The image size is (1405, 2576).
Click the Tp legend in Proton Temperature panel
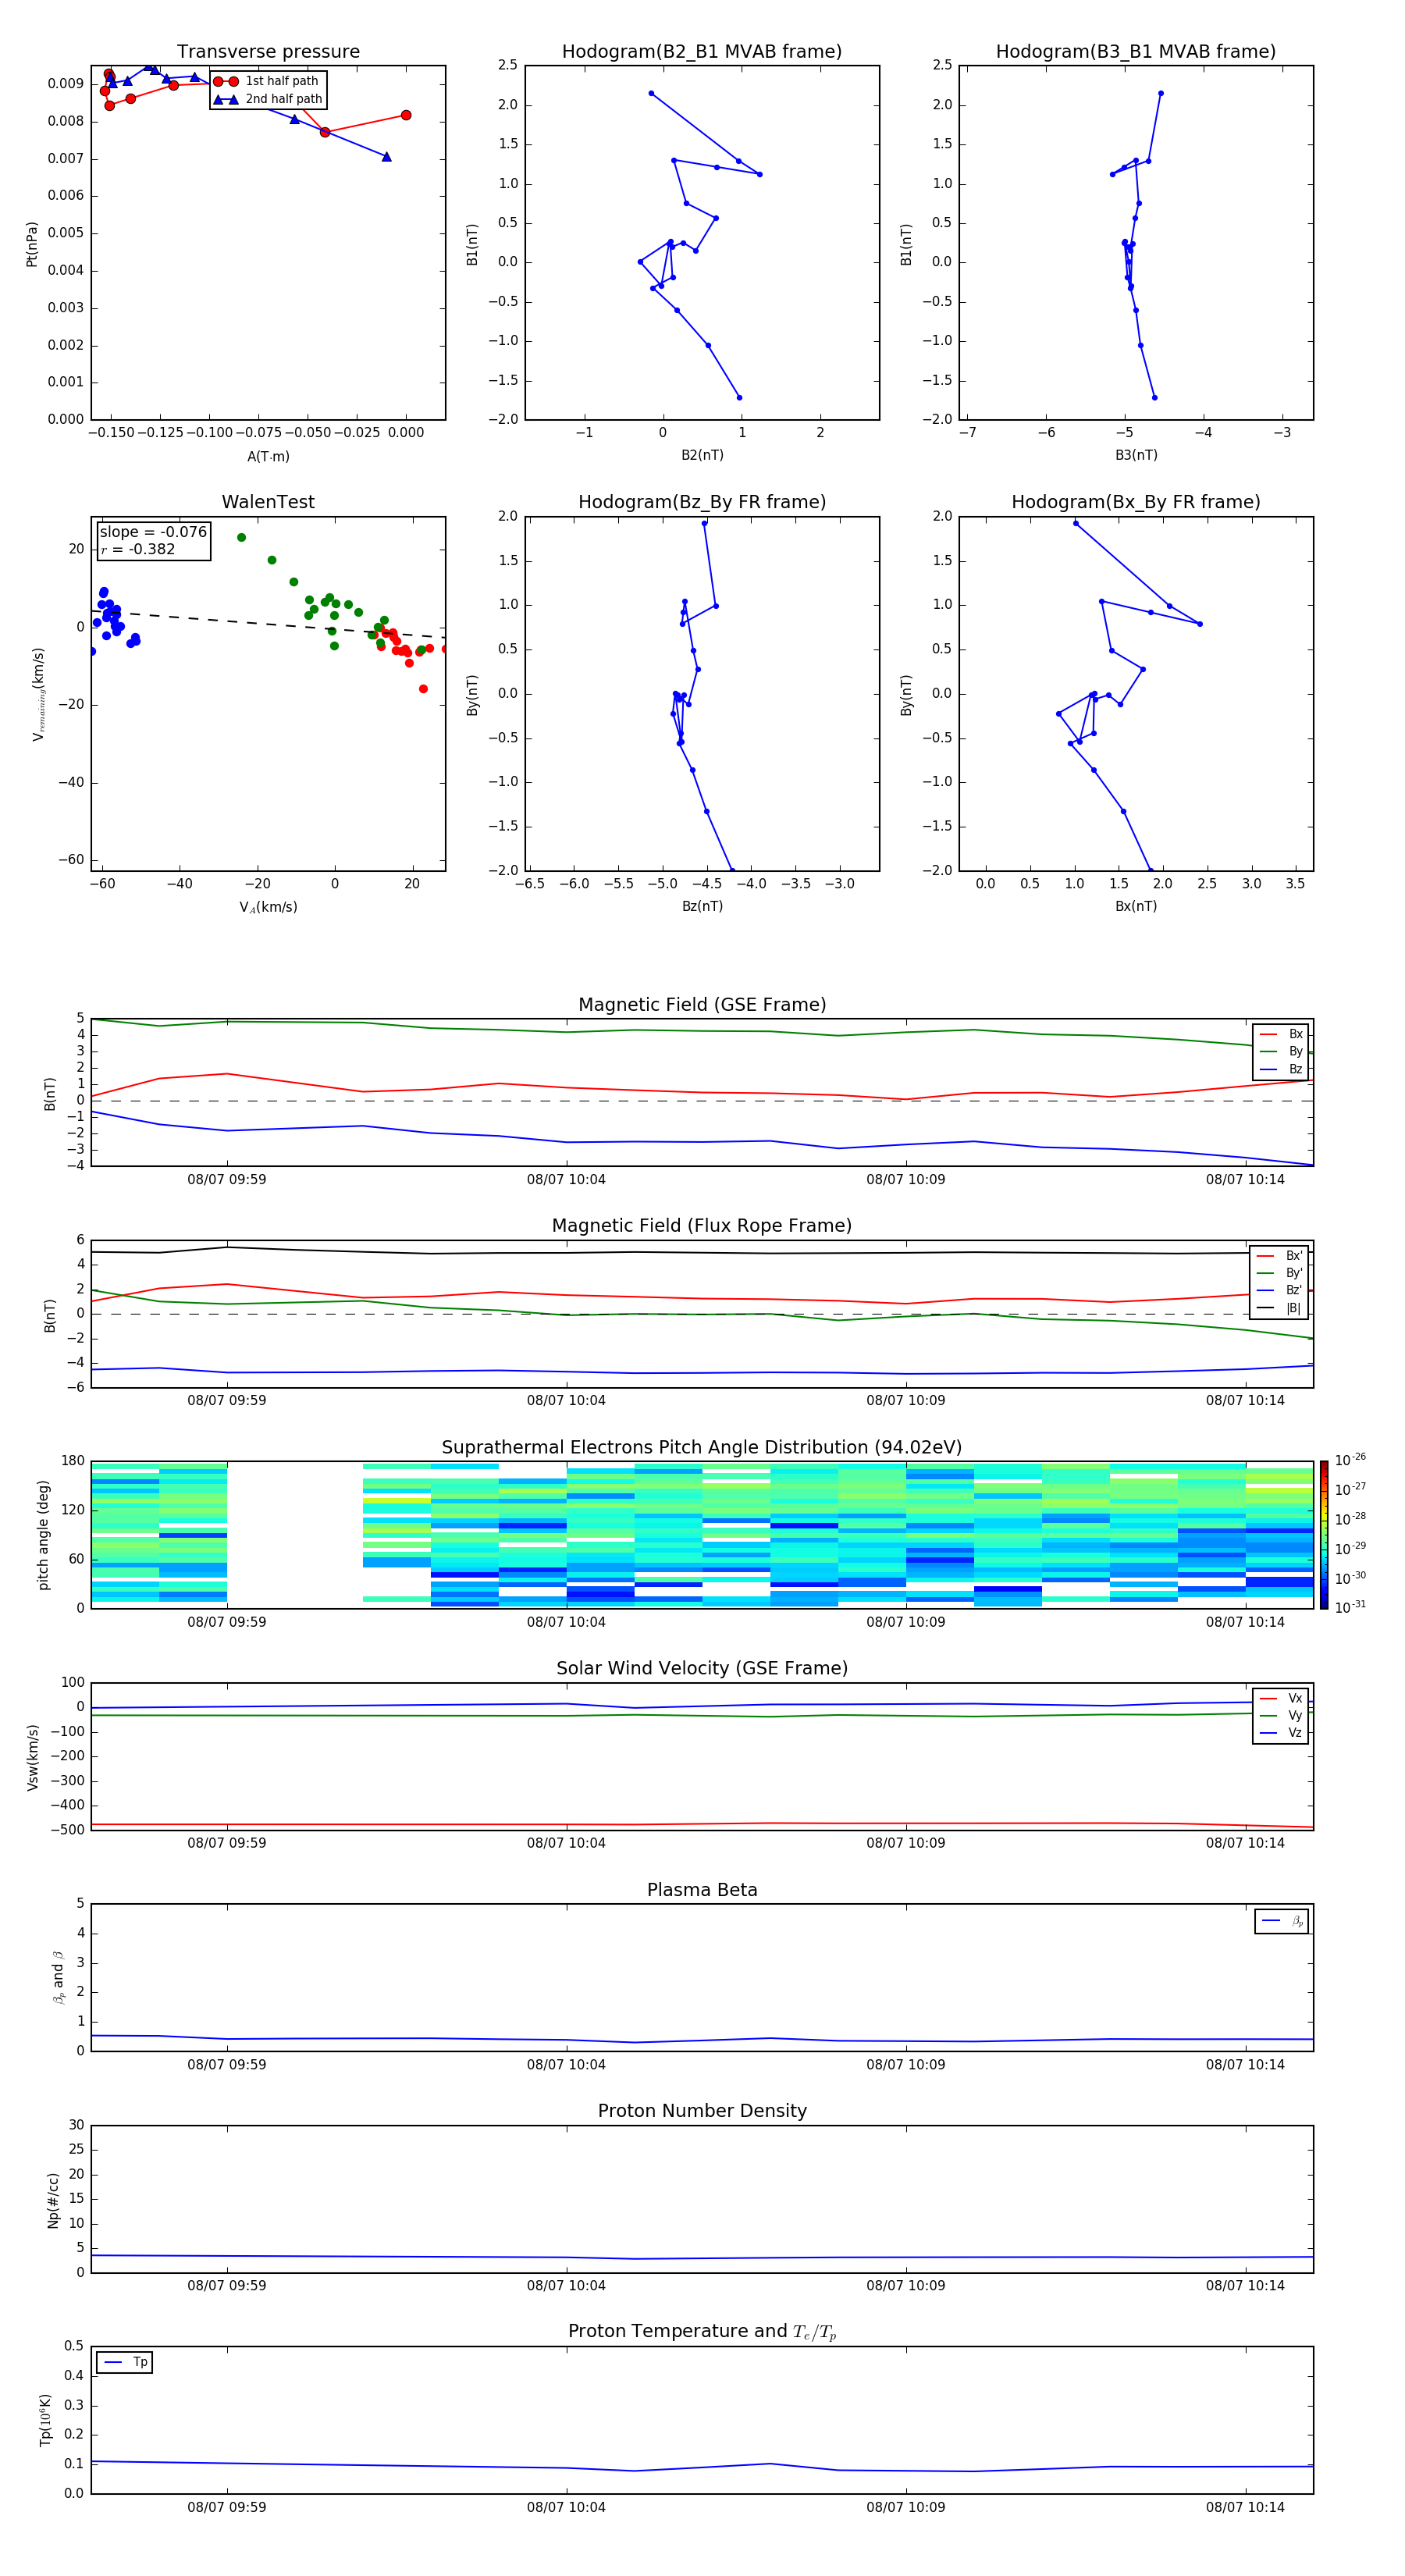pos(124,2362)
